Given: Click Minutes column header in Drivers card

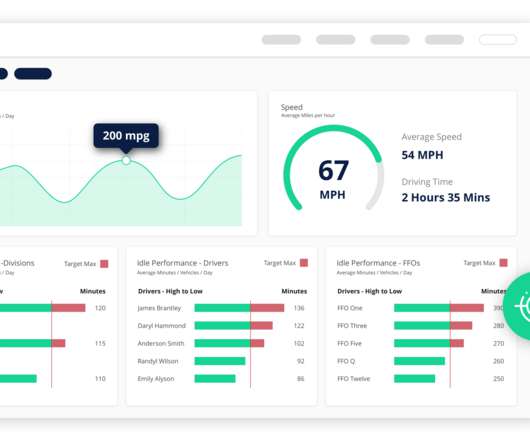Looking at the screenshot, I should tap(294, 291).
